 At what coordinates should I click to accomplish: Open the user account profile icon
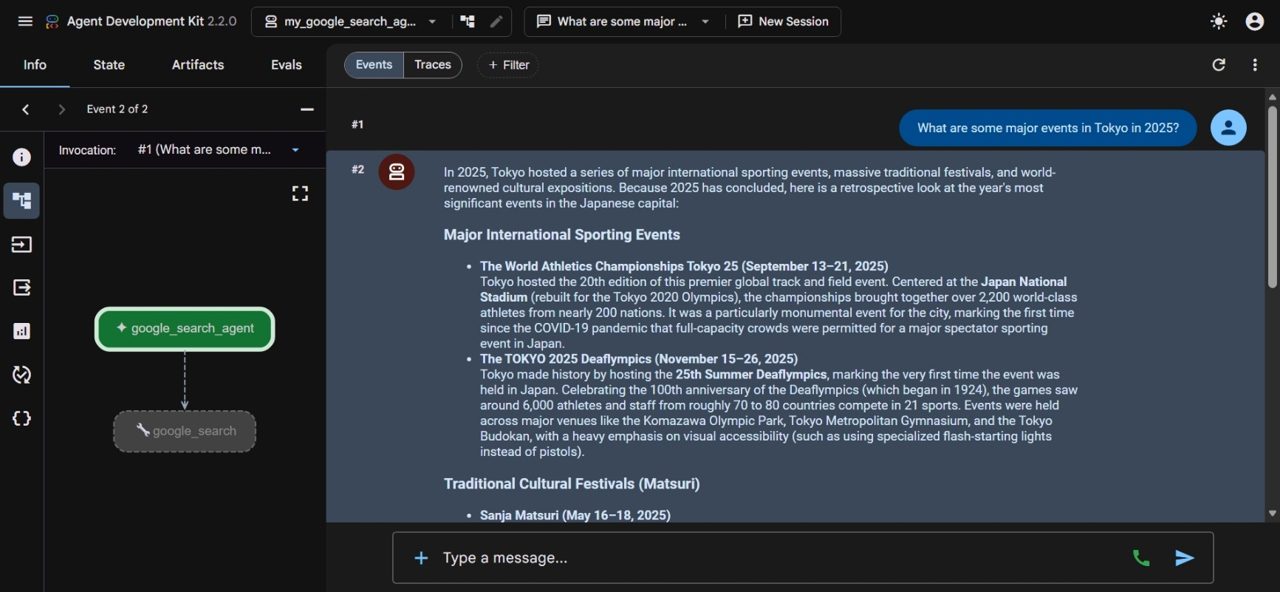point(1254,21)
